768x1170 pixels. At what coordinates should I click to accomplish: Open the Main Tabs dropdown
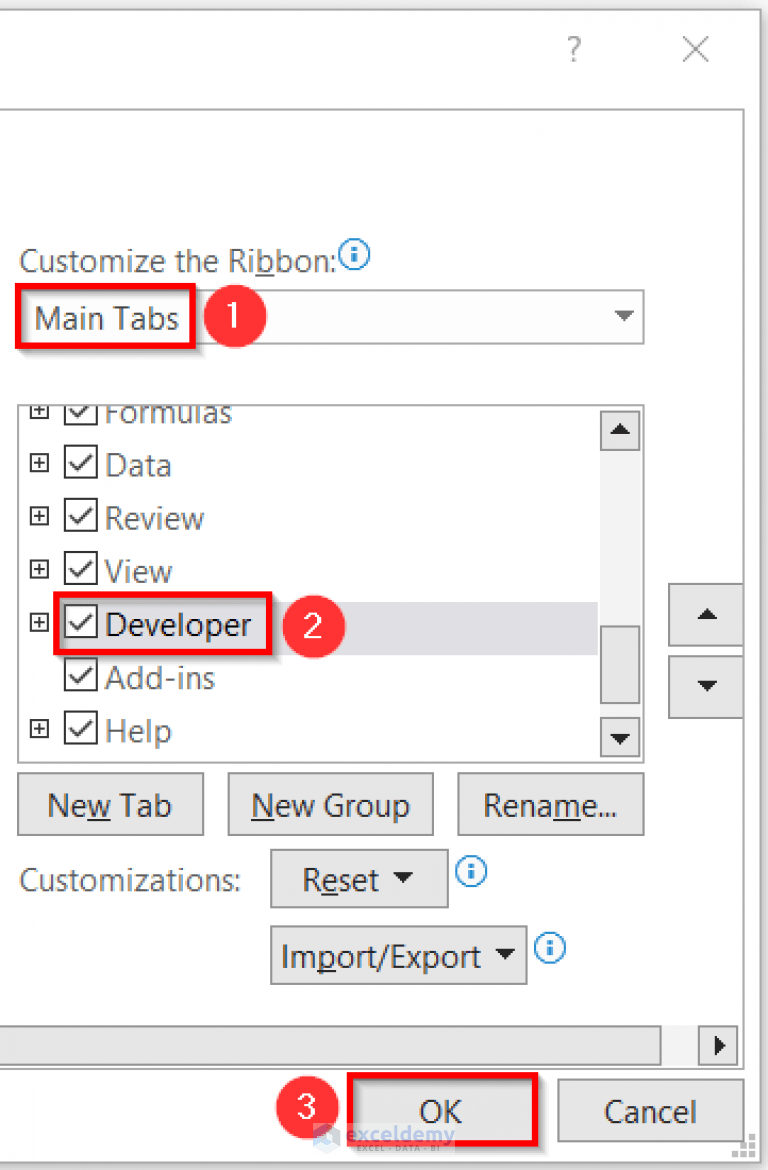coord(624,317)
